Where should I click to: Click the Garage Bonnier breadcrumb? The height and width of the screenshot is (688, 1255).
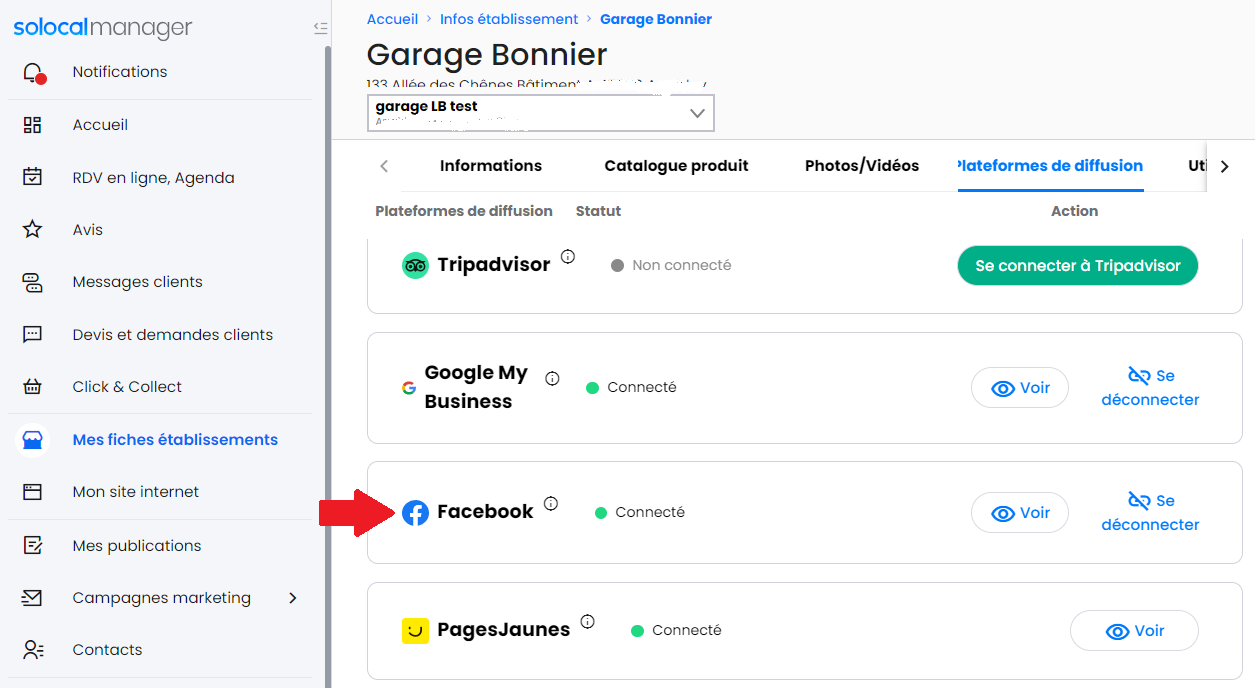(x=656, y=19)
